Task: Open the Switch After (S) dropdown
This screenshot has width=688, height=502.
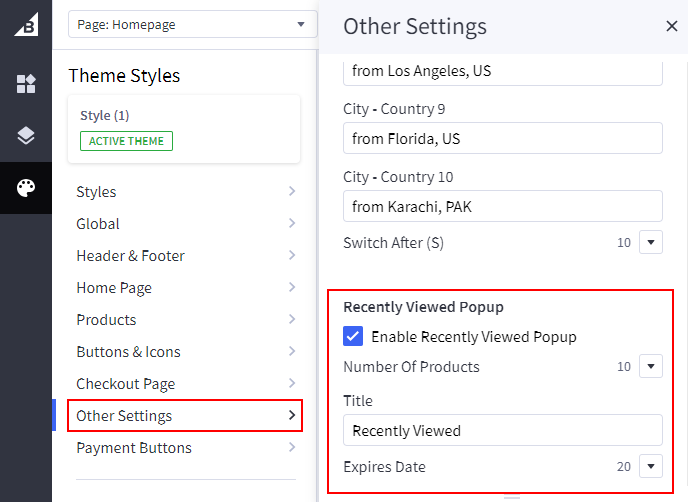Action: click(651, 242)
